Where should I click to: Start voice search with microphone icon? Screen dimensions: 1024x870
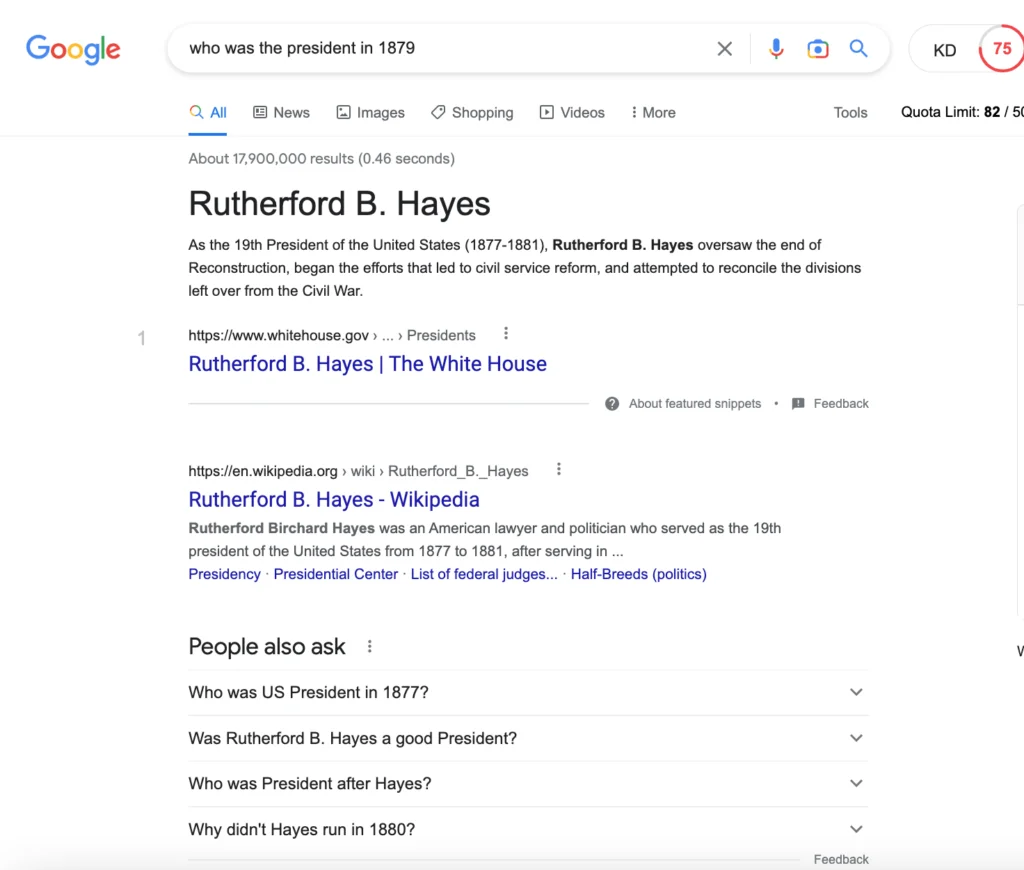pyautogui.click(x=776, y=49)
